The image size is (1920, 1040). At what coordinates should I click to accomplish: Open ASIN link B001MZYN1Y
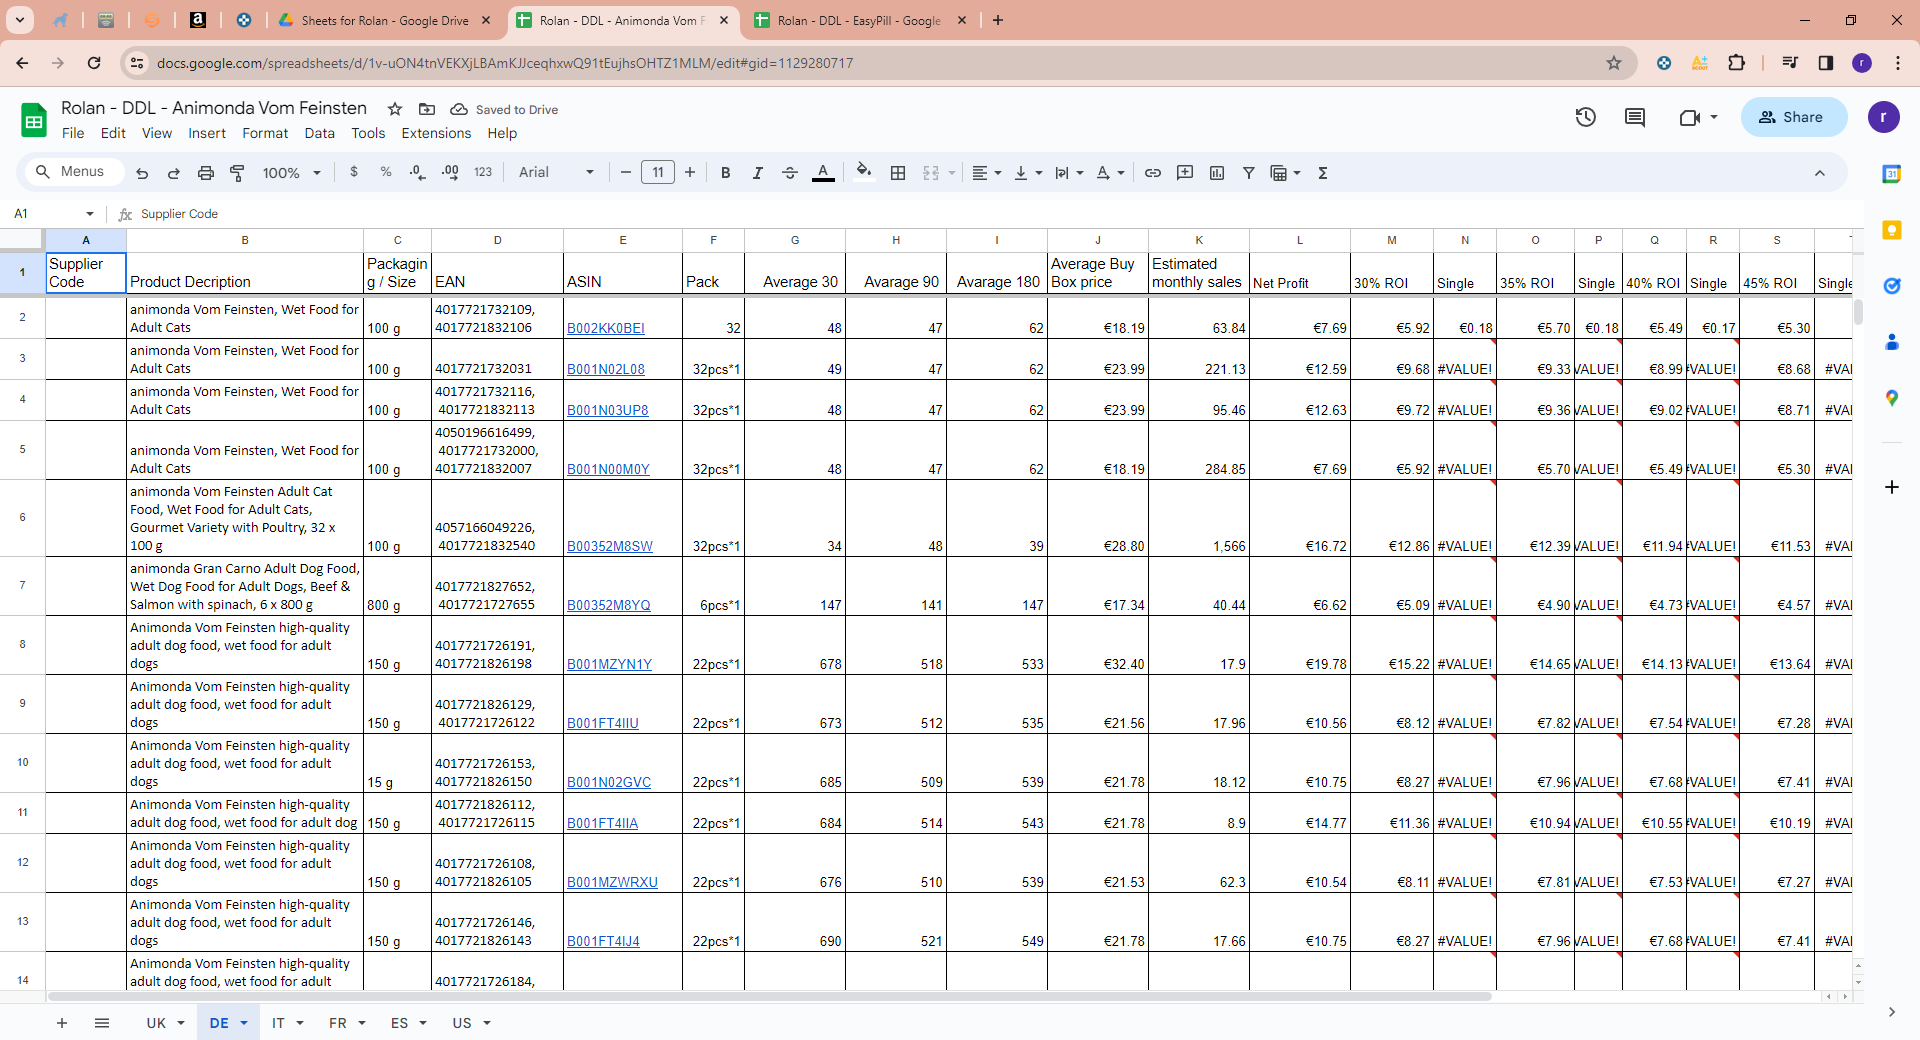pos(609,664)
